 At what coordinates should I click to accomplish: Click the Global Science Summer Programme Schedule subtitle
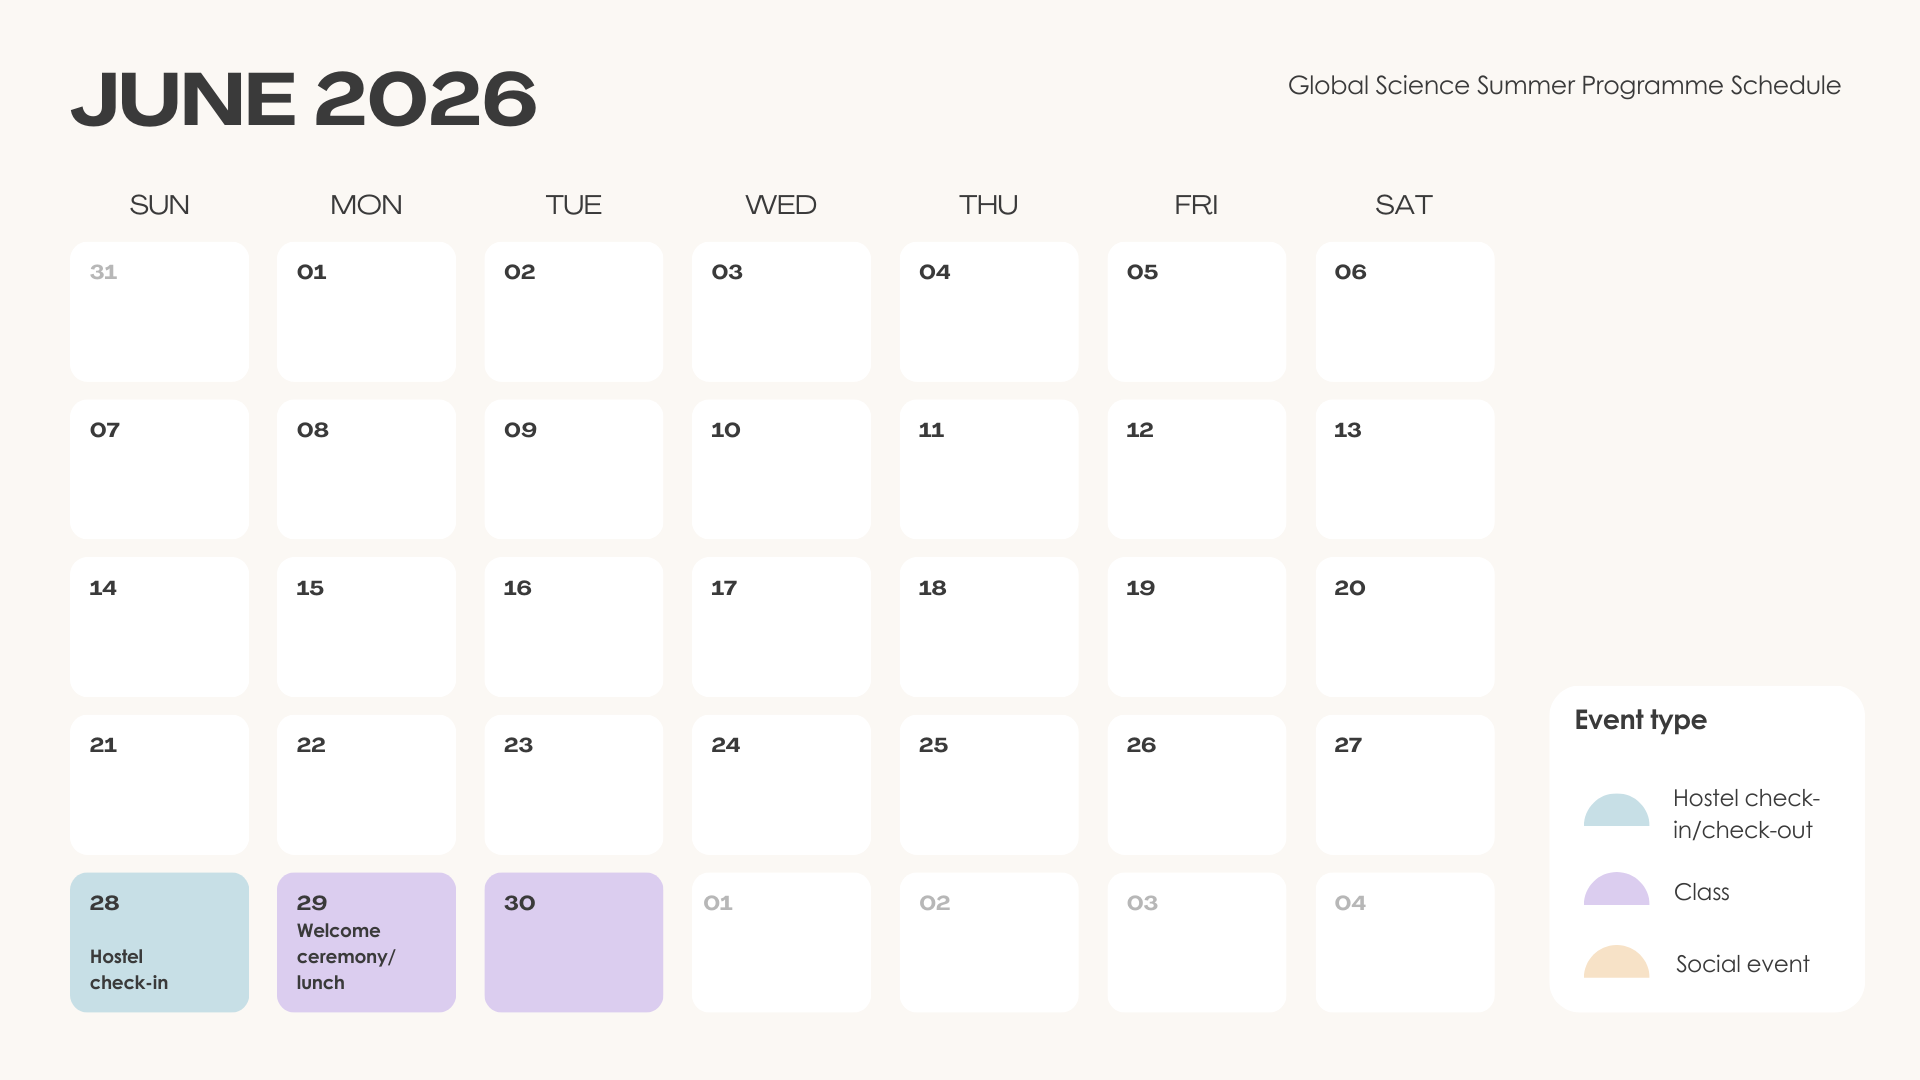1564,86
